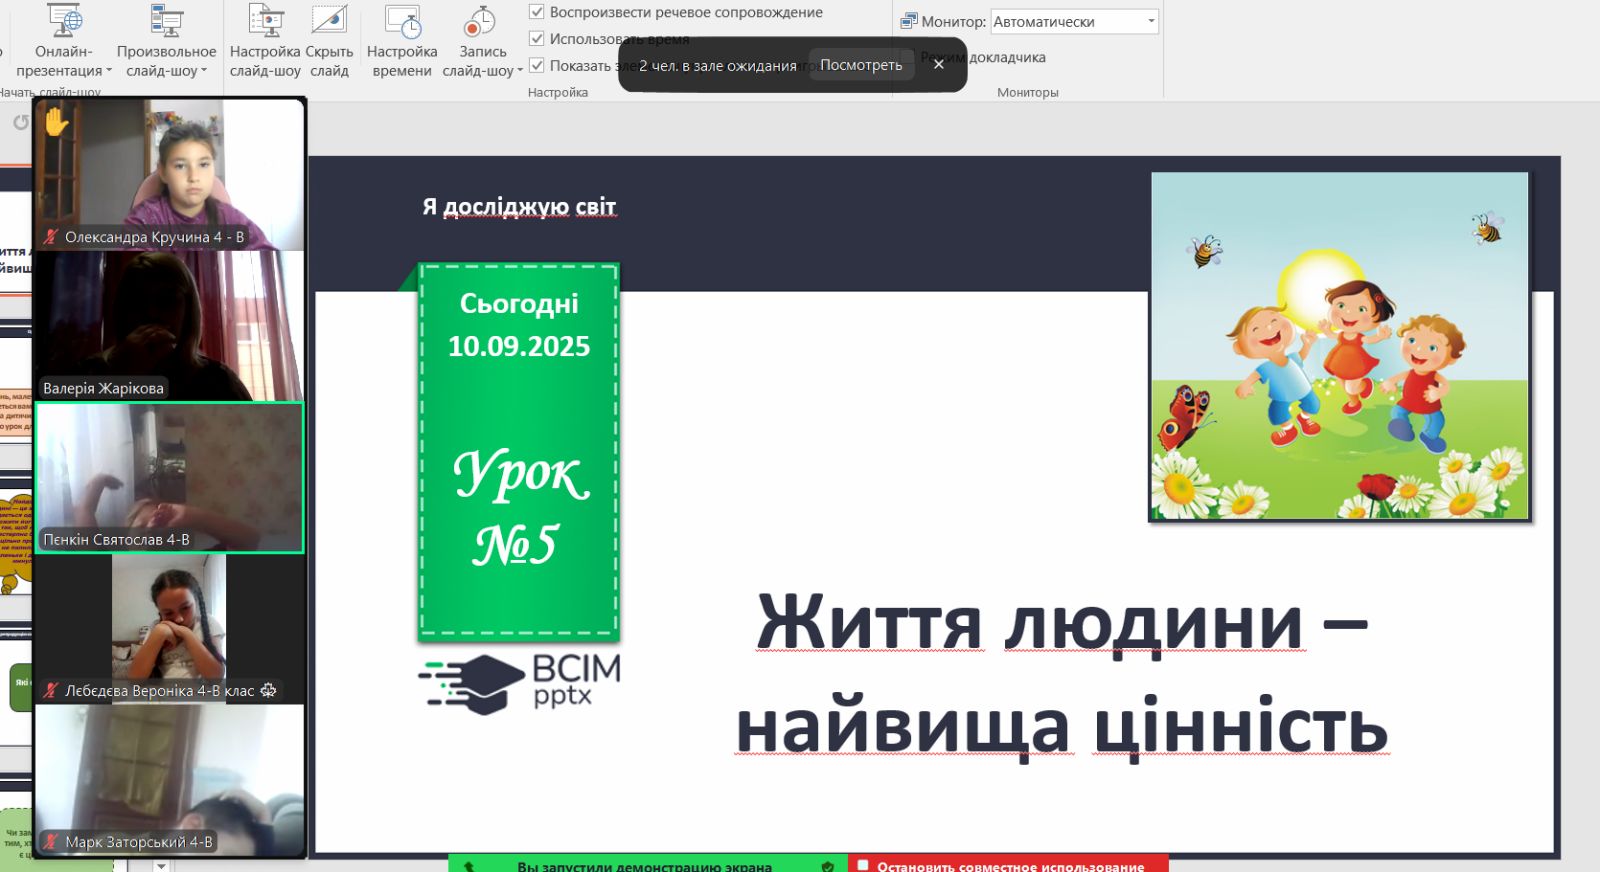Click Посмотреть in the waiting room notification
This screenshot has width=1600, height=872.
coord(861,65)
